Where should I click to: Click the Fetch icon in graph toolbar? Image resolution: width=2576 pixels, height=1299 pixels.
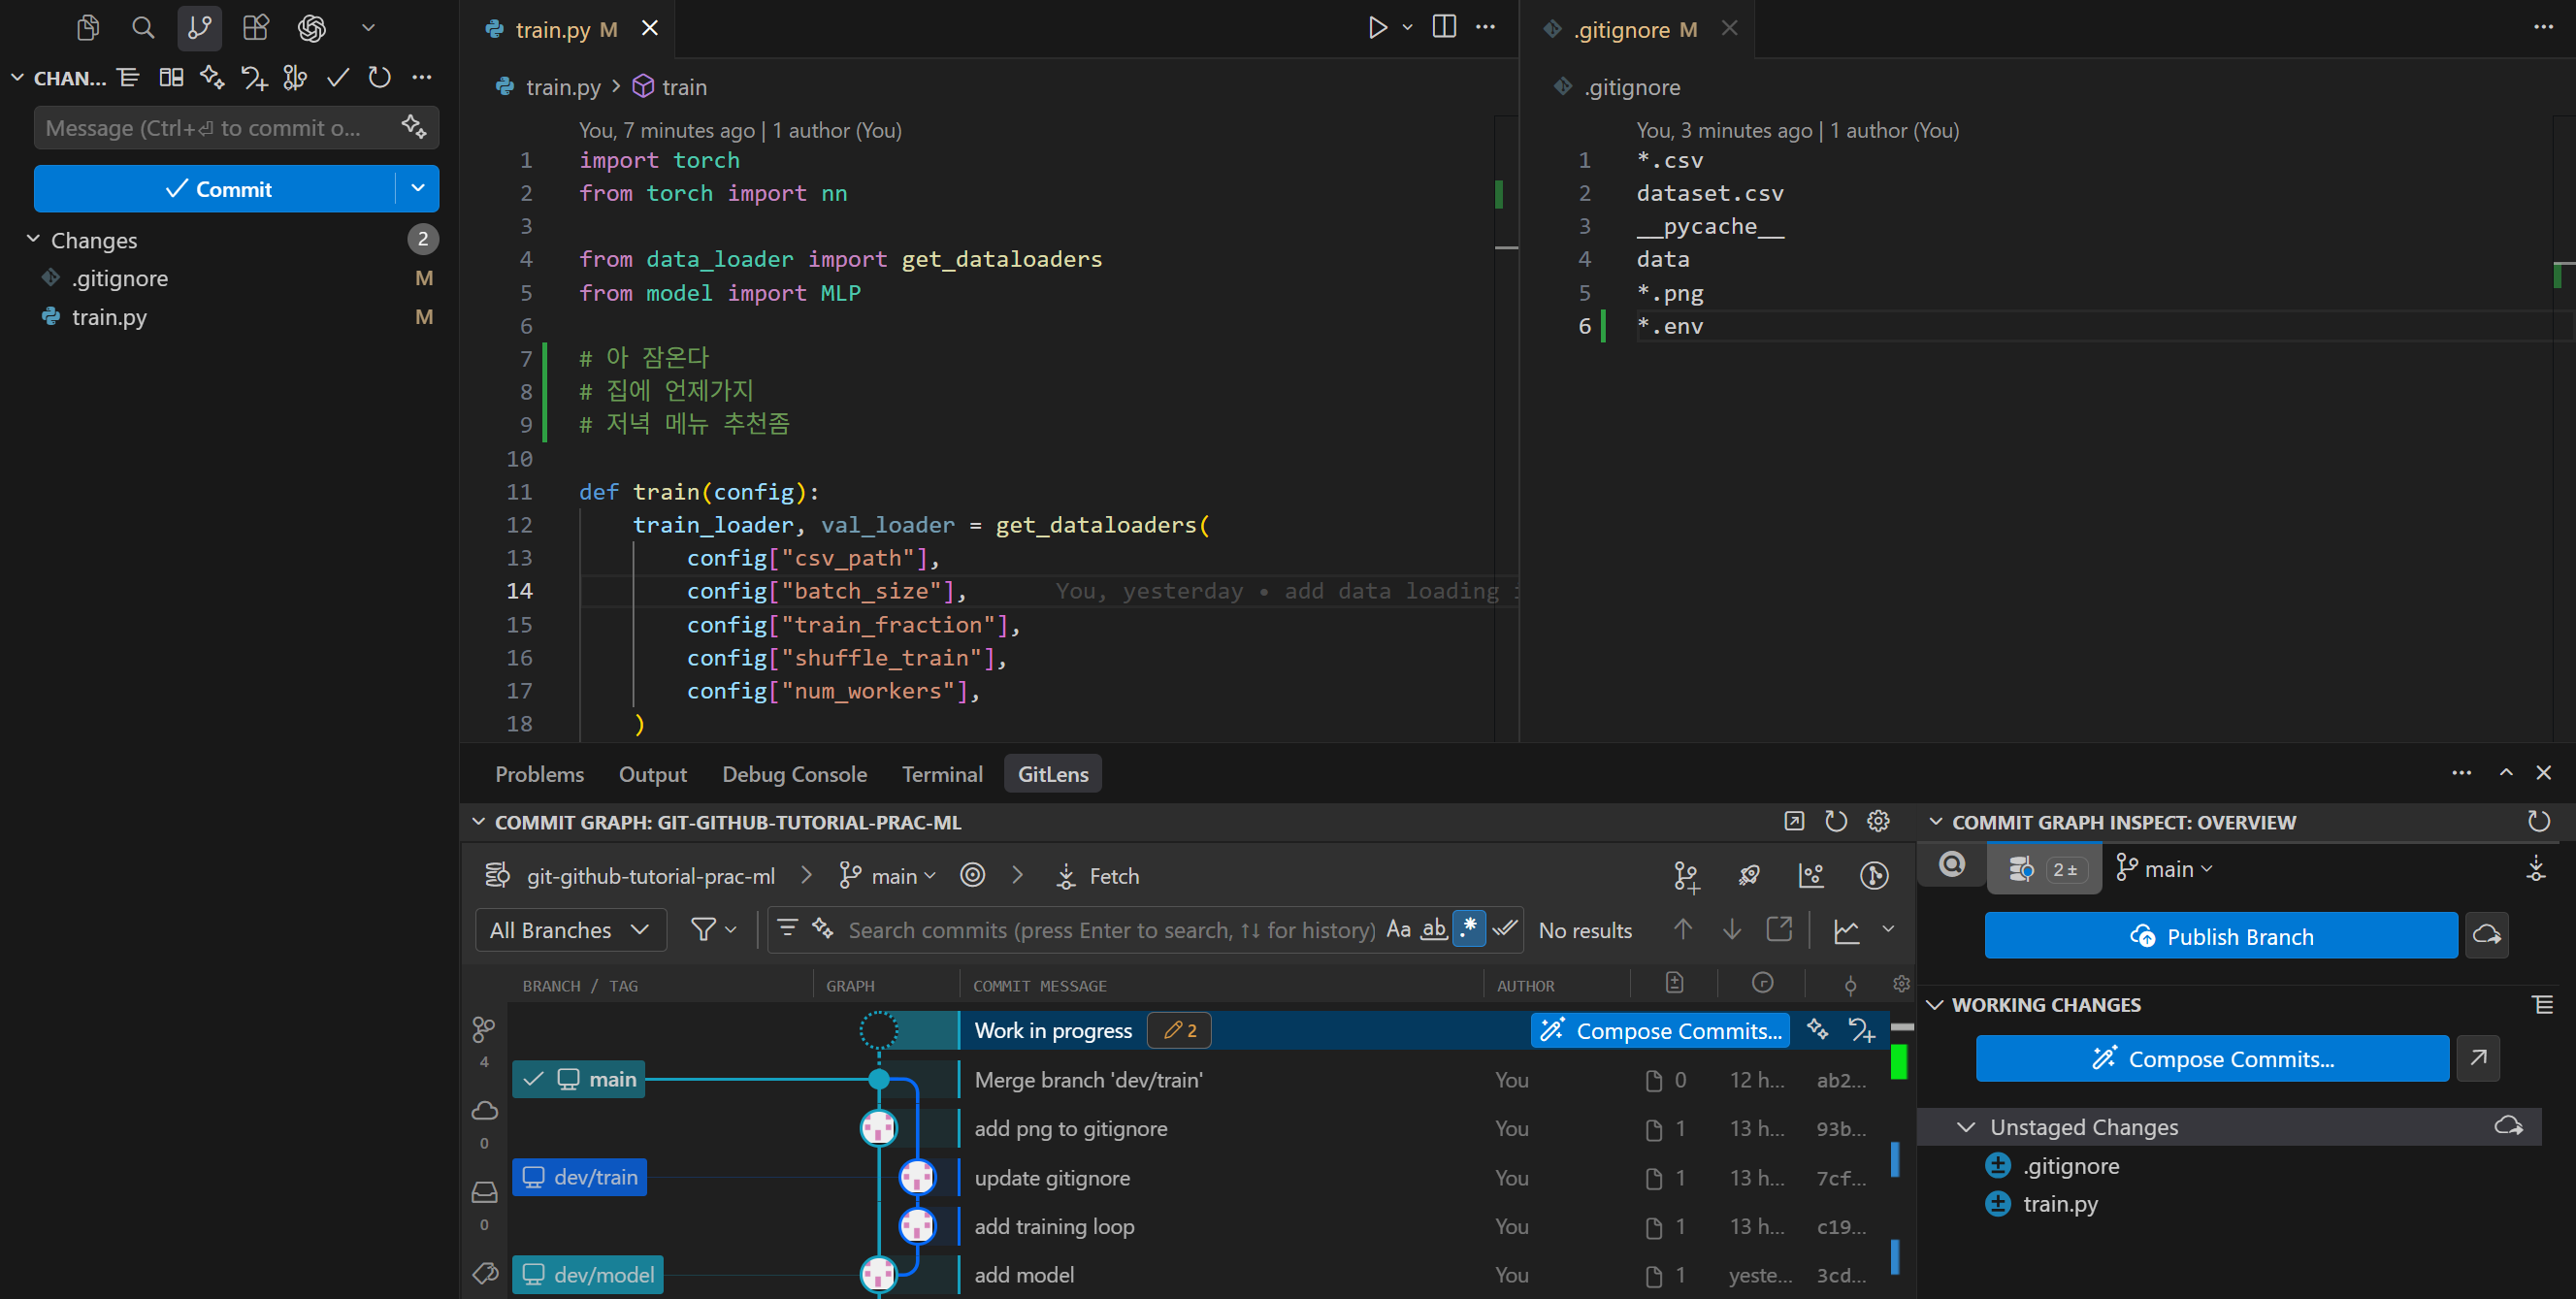coord(1066,876)
